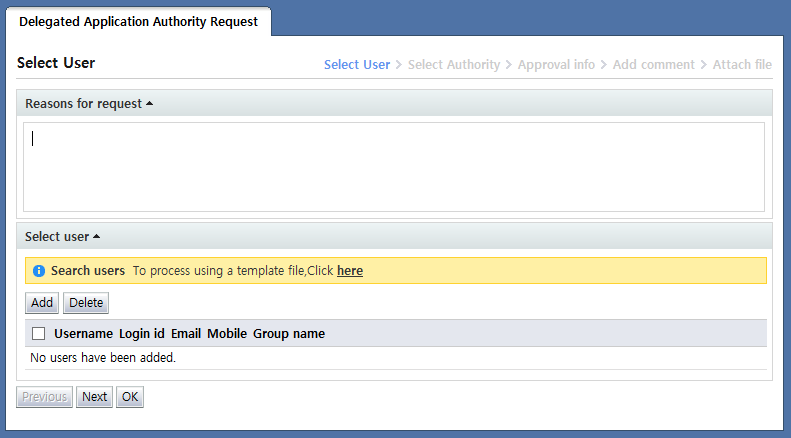Click the Group name column header
791x438 pixels.
tap(288, 333)
